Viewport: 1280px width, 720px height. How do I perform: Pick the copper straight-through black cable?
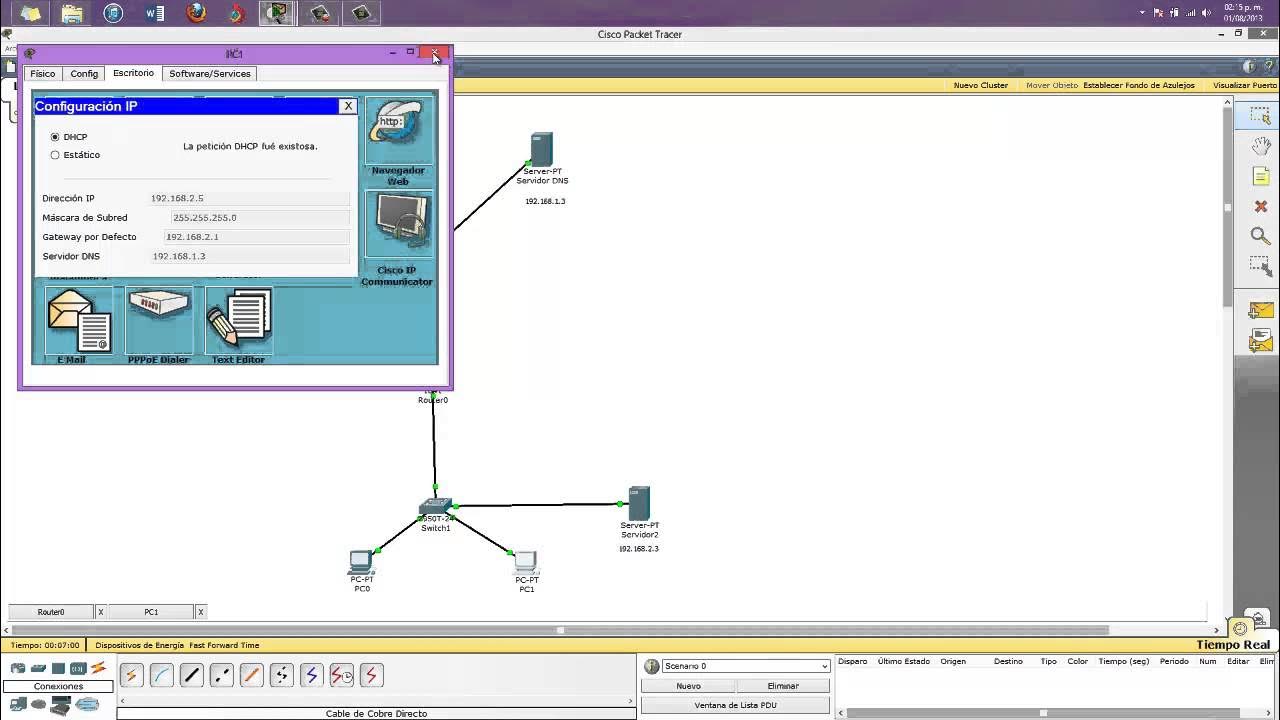[x=191, y=676]
